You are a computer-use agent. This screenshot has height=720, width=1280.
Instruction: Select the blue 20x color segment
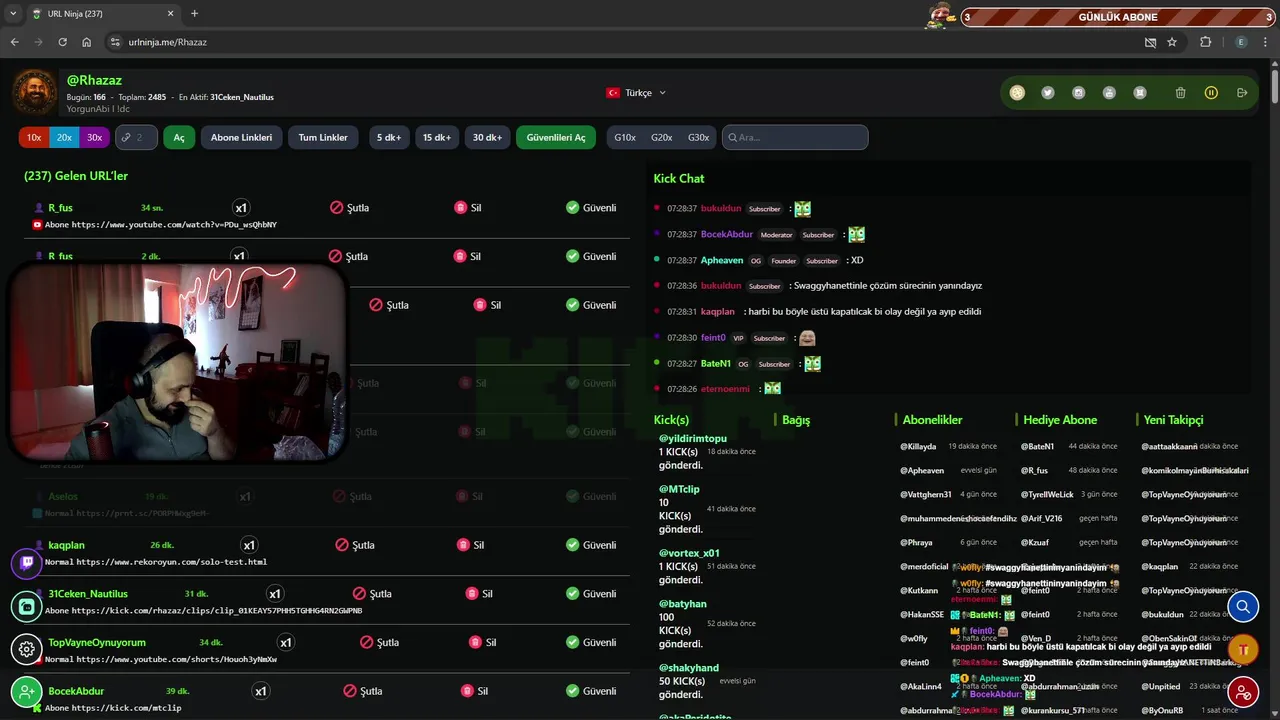[x=64, y=137]
